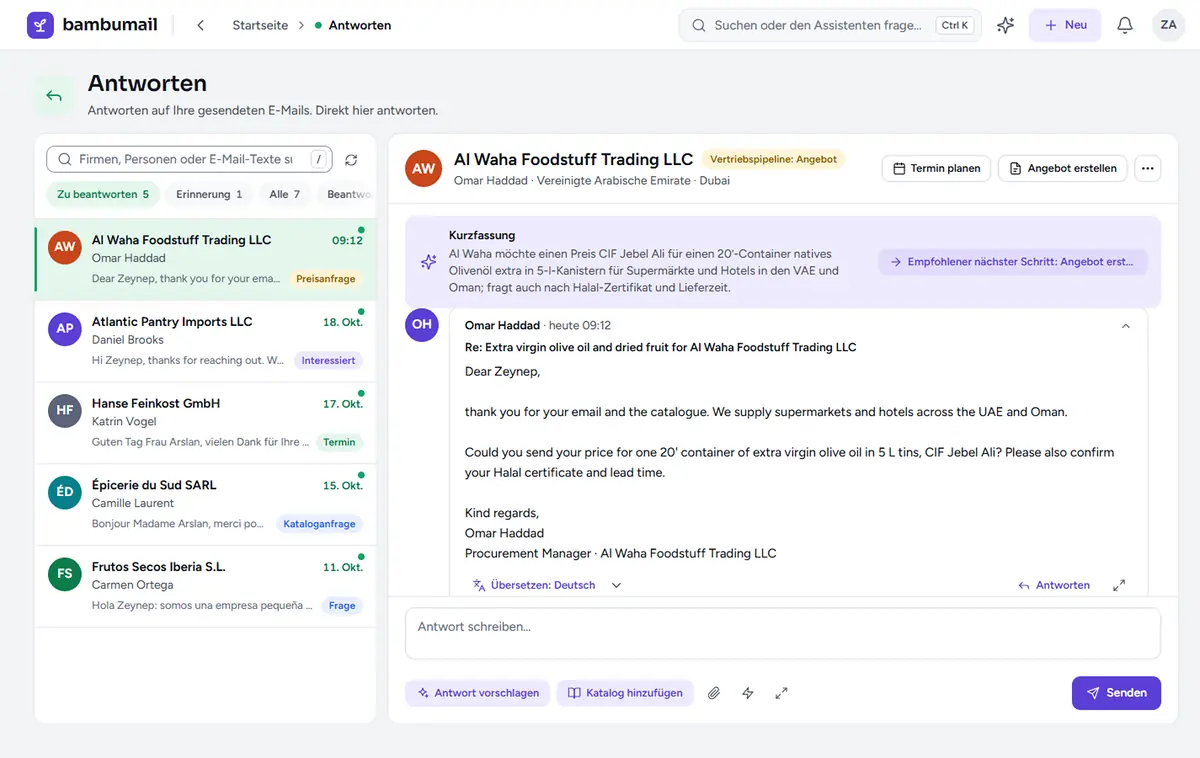Image resolution: width=1200 pixels, height=758 pixels.
Task: Click Antwort vorschlagen
Action: [x=477, y=693]
